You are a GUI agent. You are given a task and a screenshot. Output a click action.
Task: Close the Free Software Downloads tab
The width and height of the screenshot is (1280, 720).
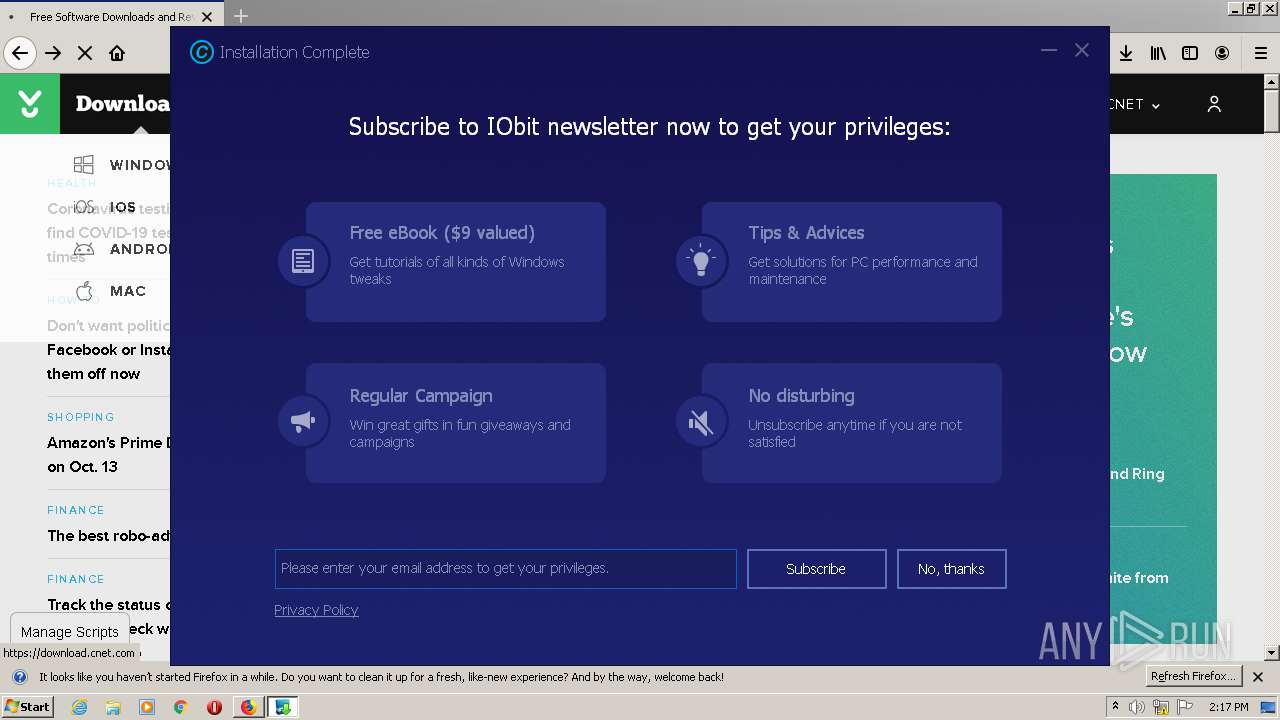[207, 16]
